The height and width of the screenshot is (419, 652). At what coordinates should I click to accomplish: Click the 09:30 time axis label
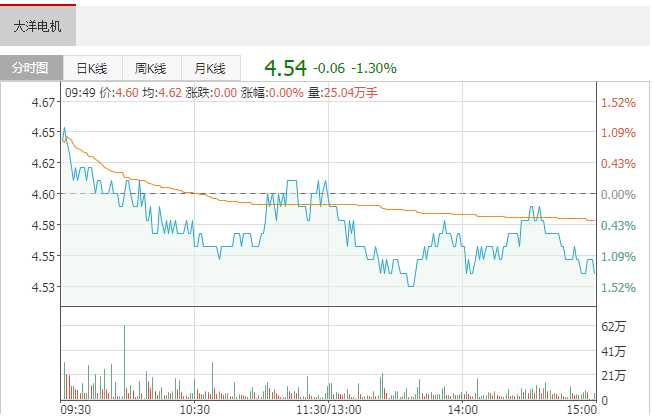pyautogui.click(x=76, y=409)
